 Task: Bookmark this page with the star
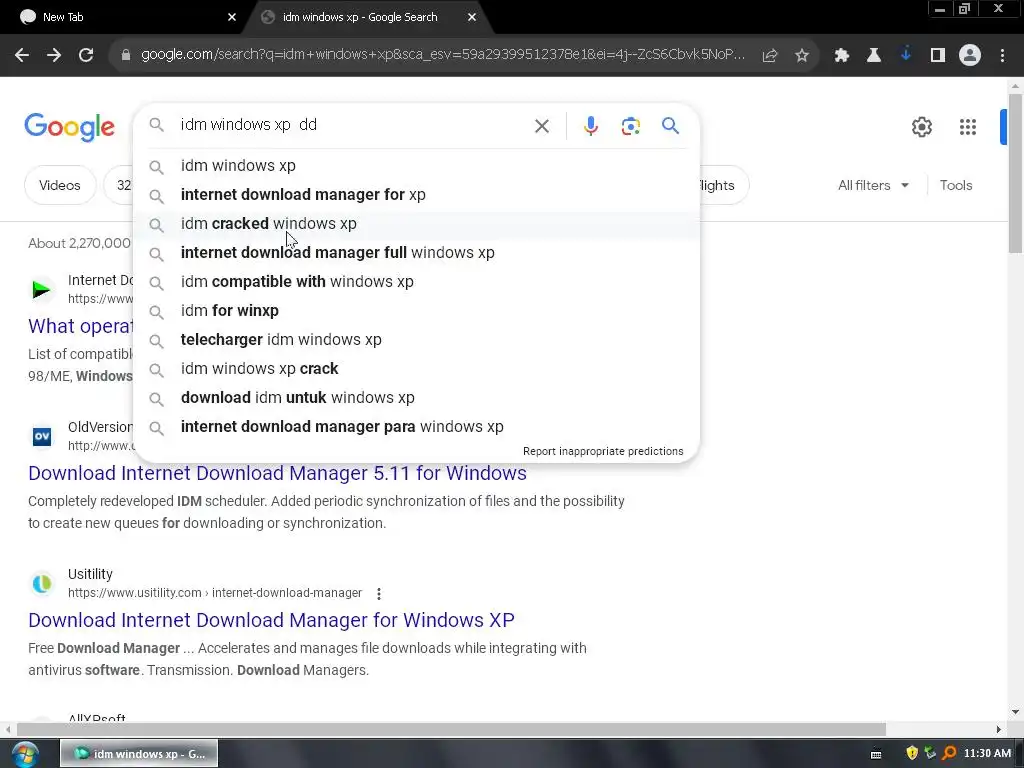click(802, 56)
